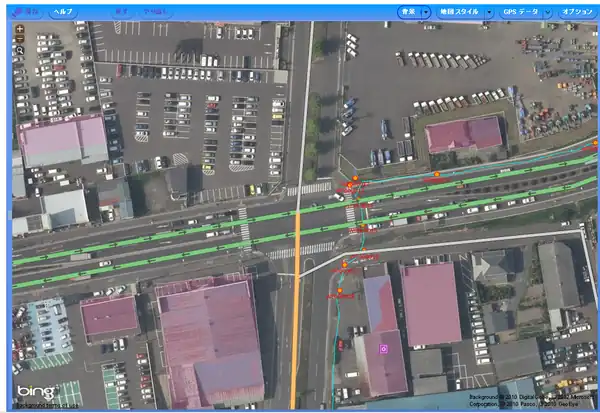This screenshot has height=413, width=600.
Task: Select the orange node right of the intersection
Action: point(438,174)
